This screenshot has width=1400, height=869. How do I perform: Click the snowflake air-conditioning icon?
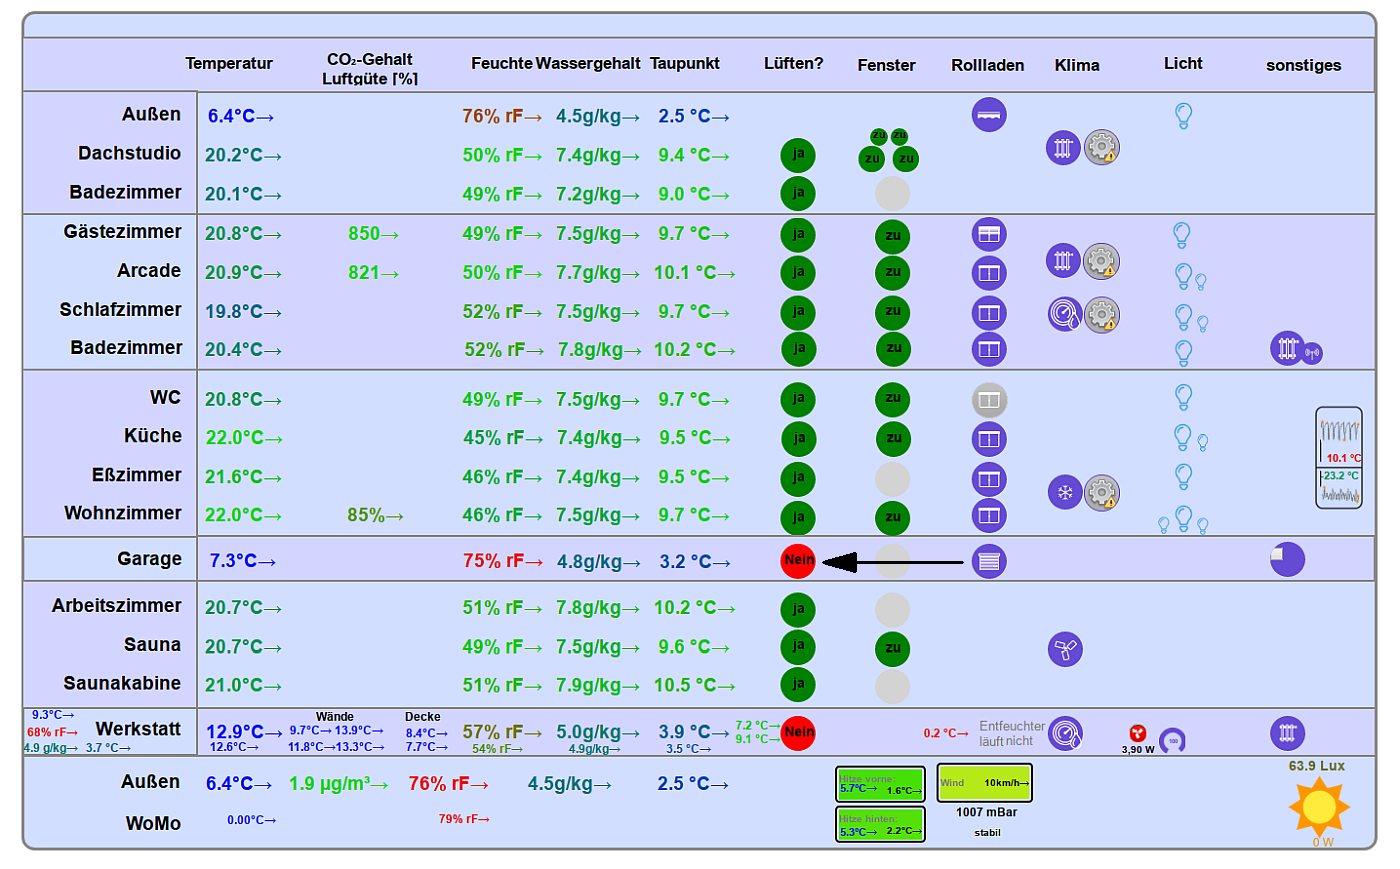click(x=1065, y=492)
